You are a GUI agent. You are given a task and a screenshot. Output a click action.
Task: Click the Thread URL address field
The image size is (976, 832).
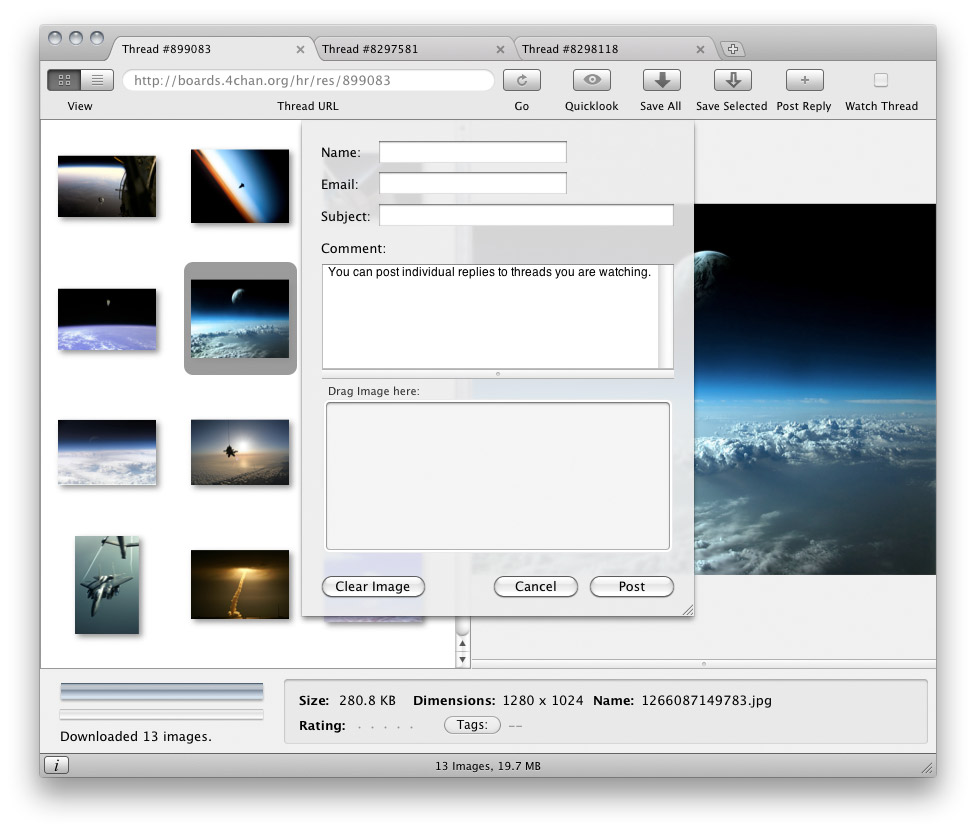pos(308,80)
